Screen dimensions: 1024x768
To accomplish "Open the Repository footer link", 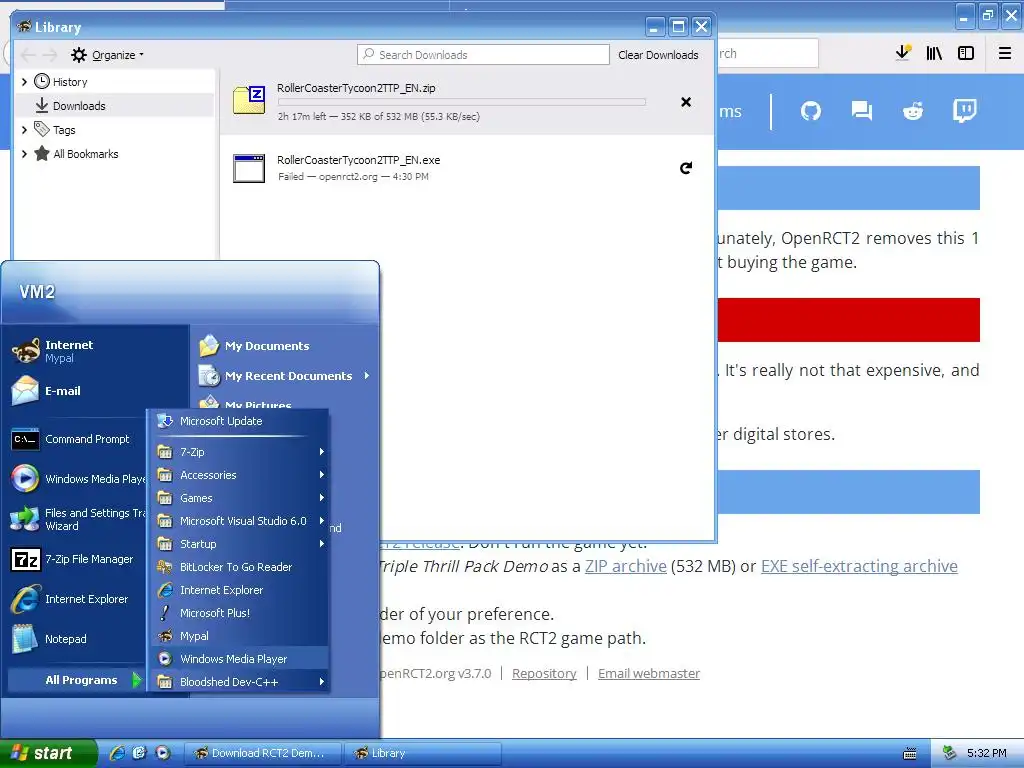I will click(544, 673).
